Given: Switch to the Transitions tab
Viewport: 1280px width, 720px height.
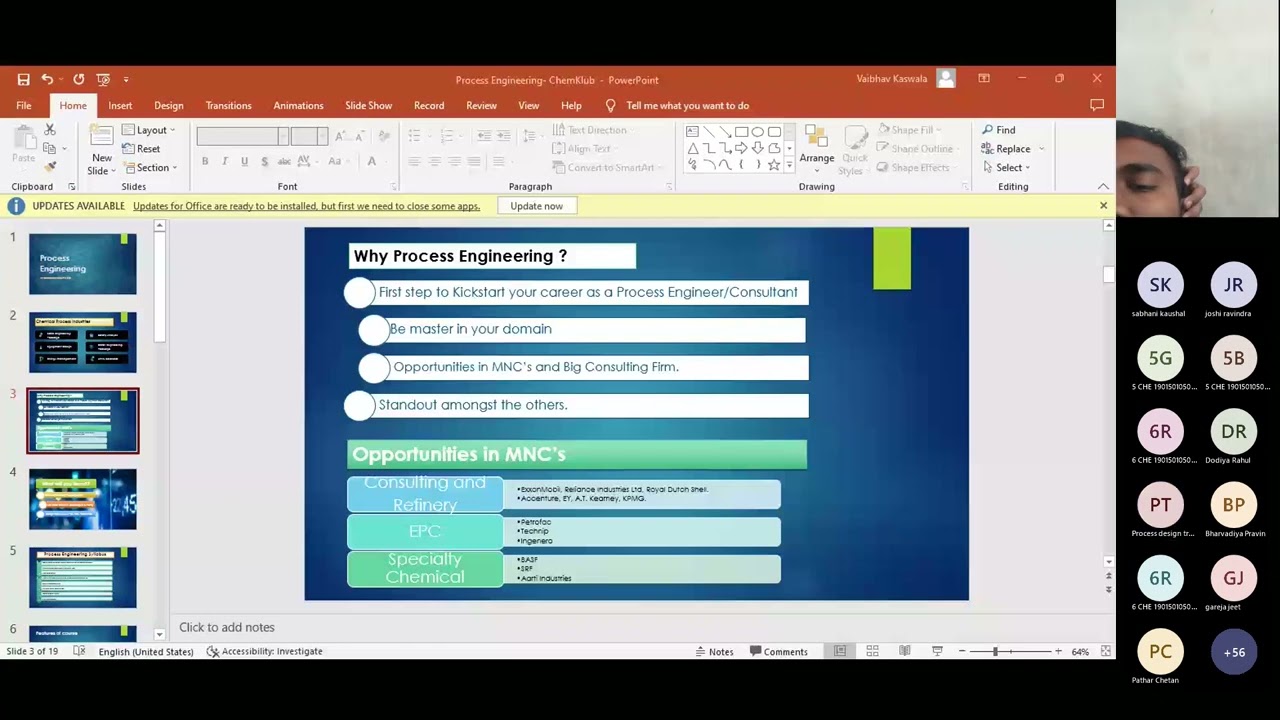Looking at the screenshot, I should coord(228,105).
